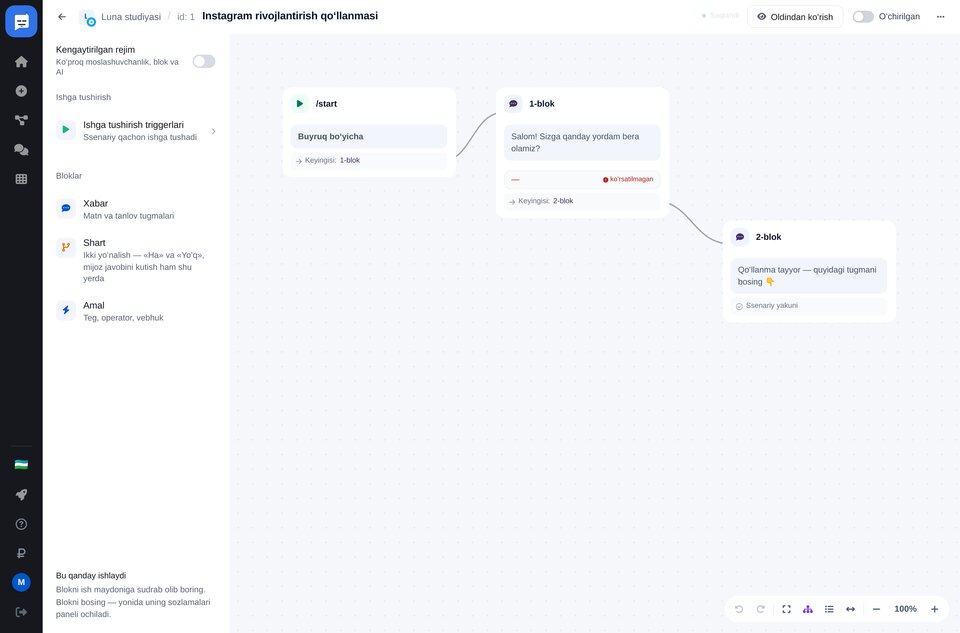
Task: Click the horizontal arrows width icon
Action: pos(850,609)
